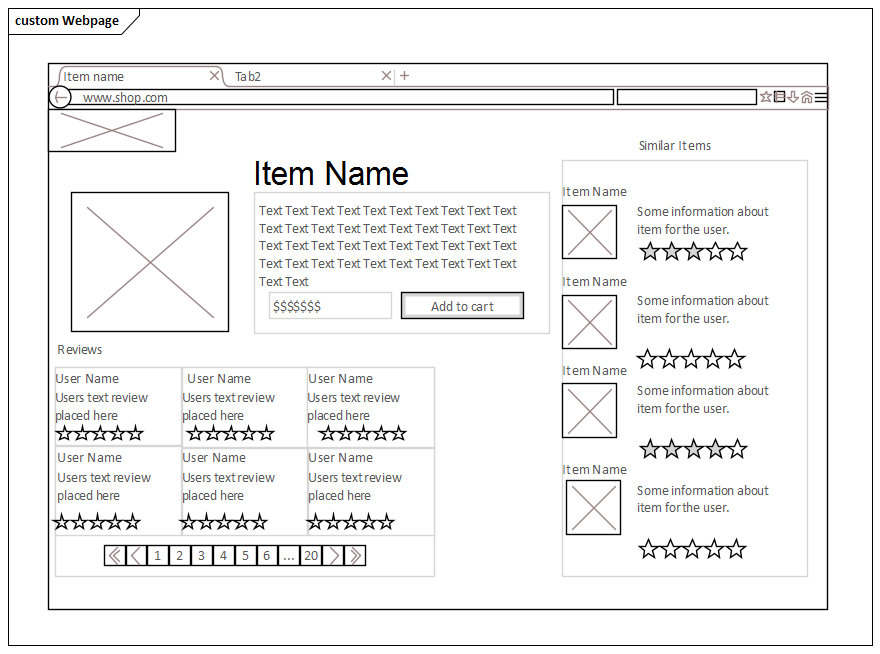Jump to review page 20

coord(310,555)
